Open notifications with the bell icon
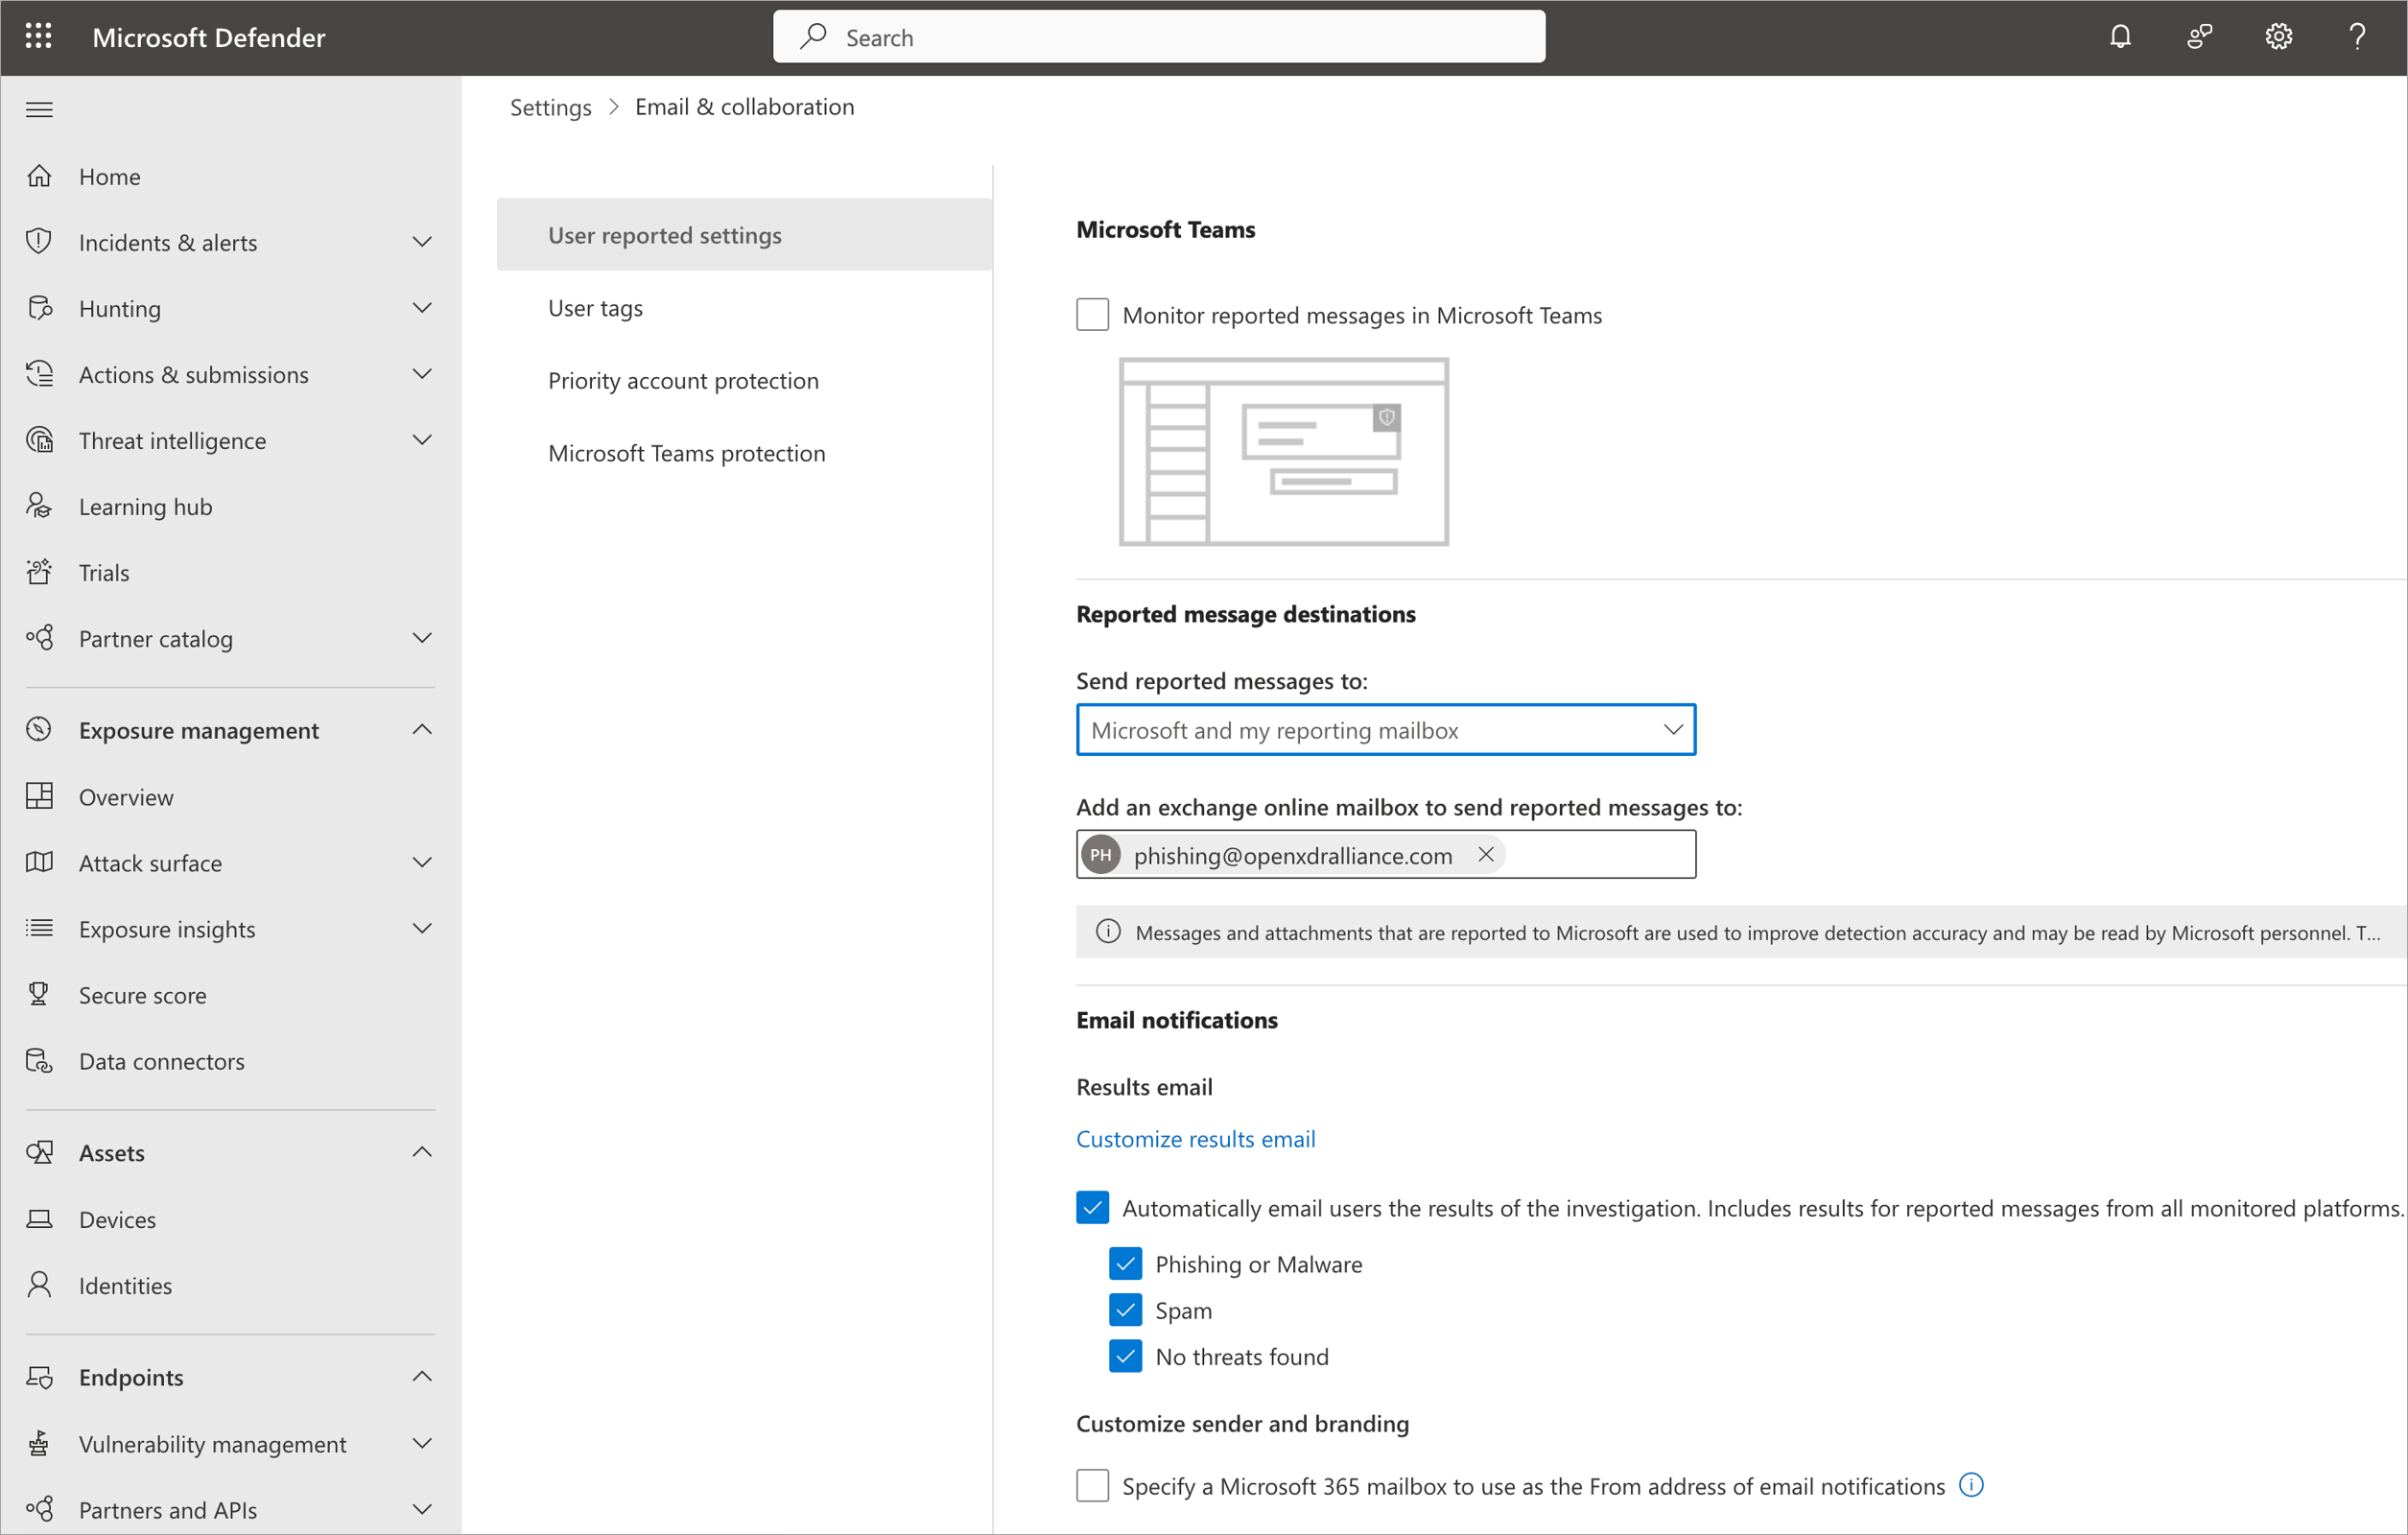 tap(2120, 36)
